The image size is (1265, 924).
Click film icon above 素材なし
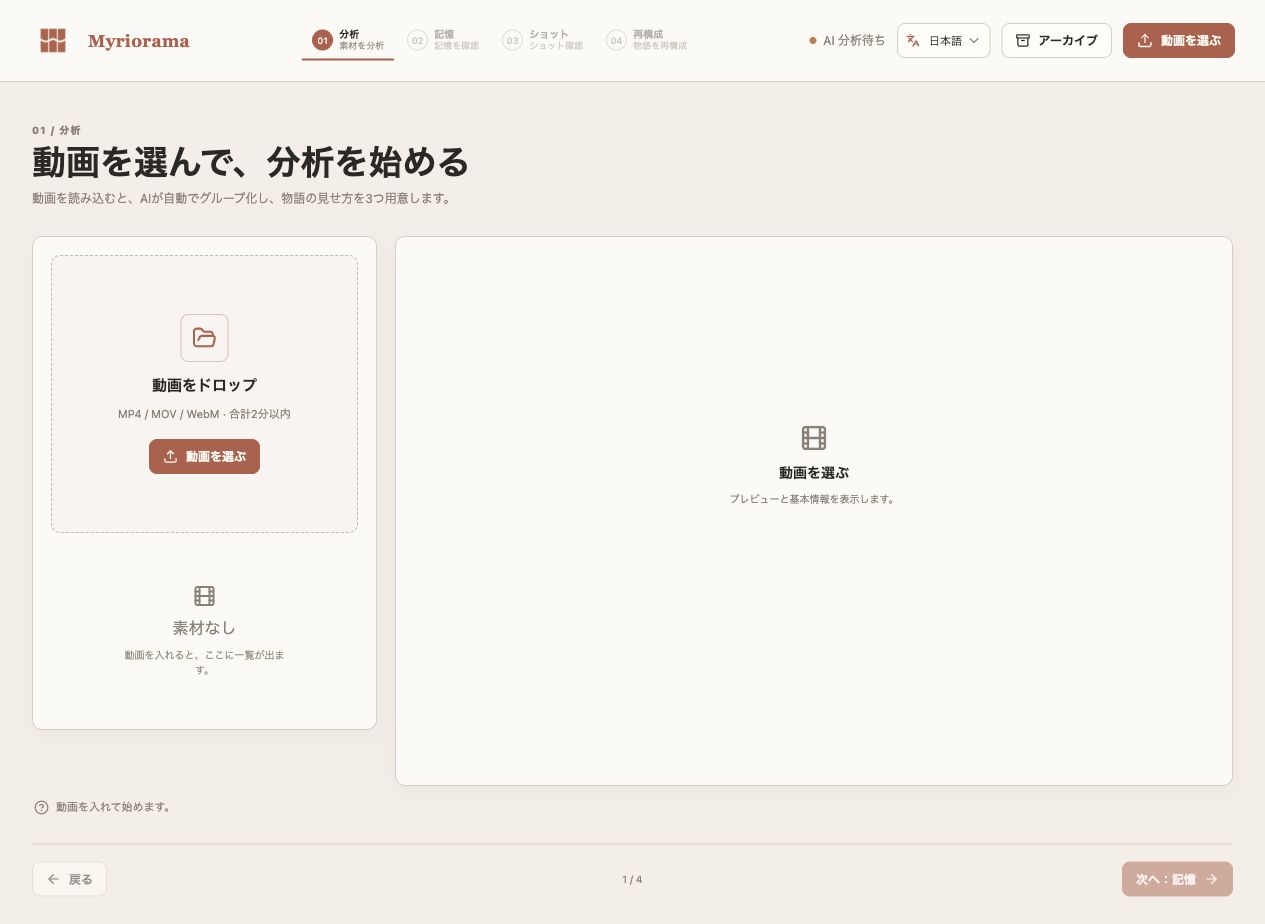[x=204, y=596]
